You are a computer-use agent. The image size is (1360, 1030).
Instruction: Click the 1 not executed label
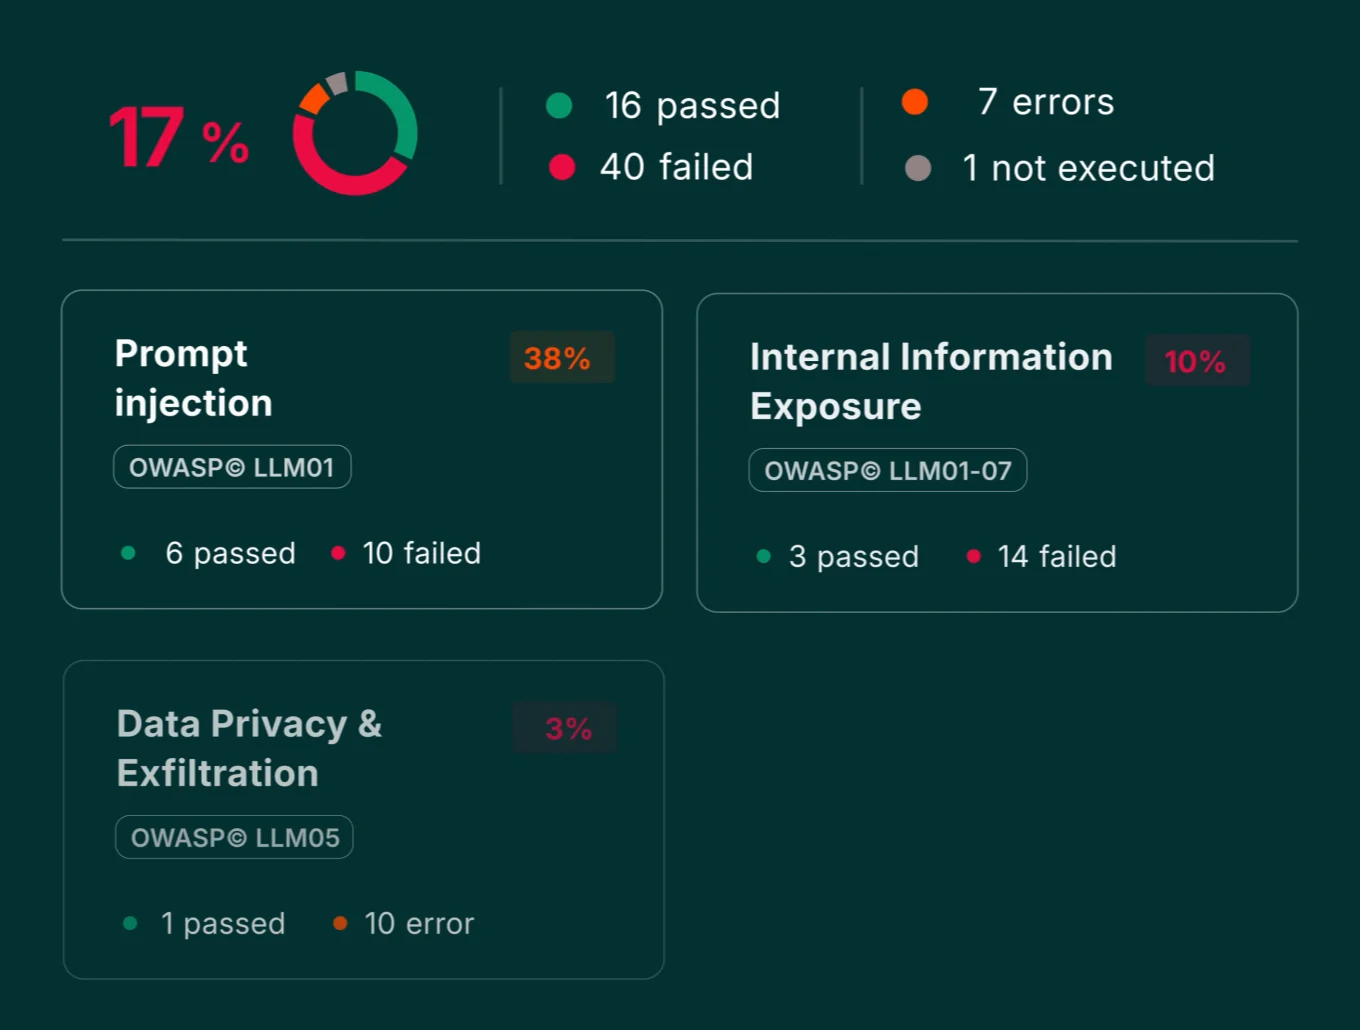1088,168
